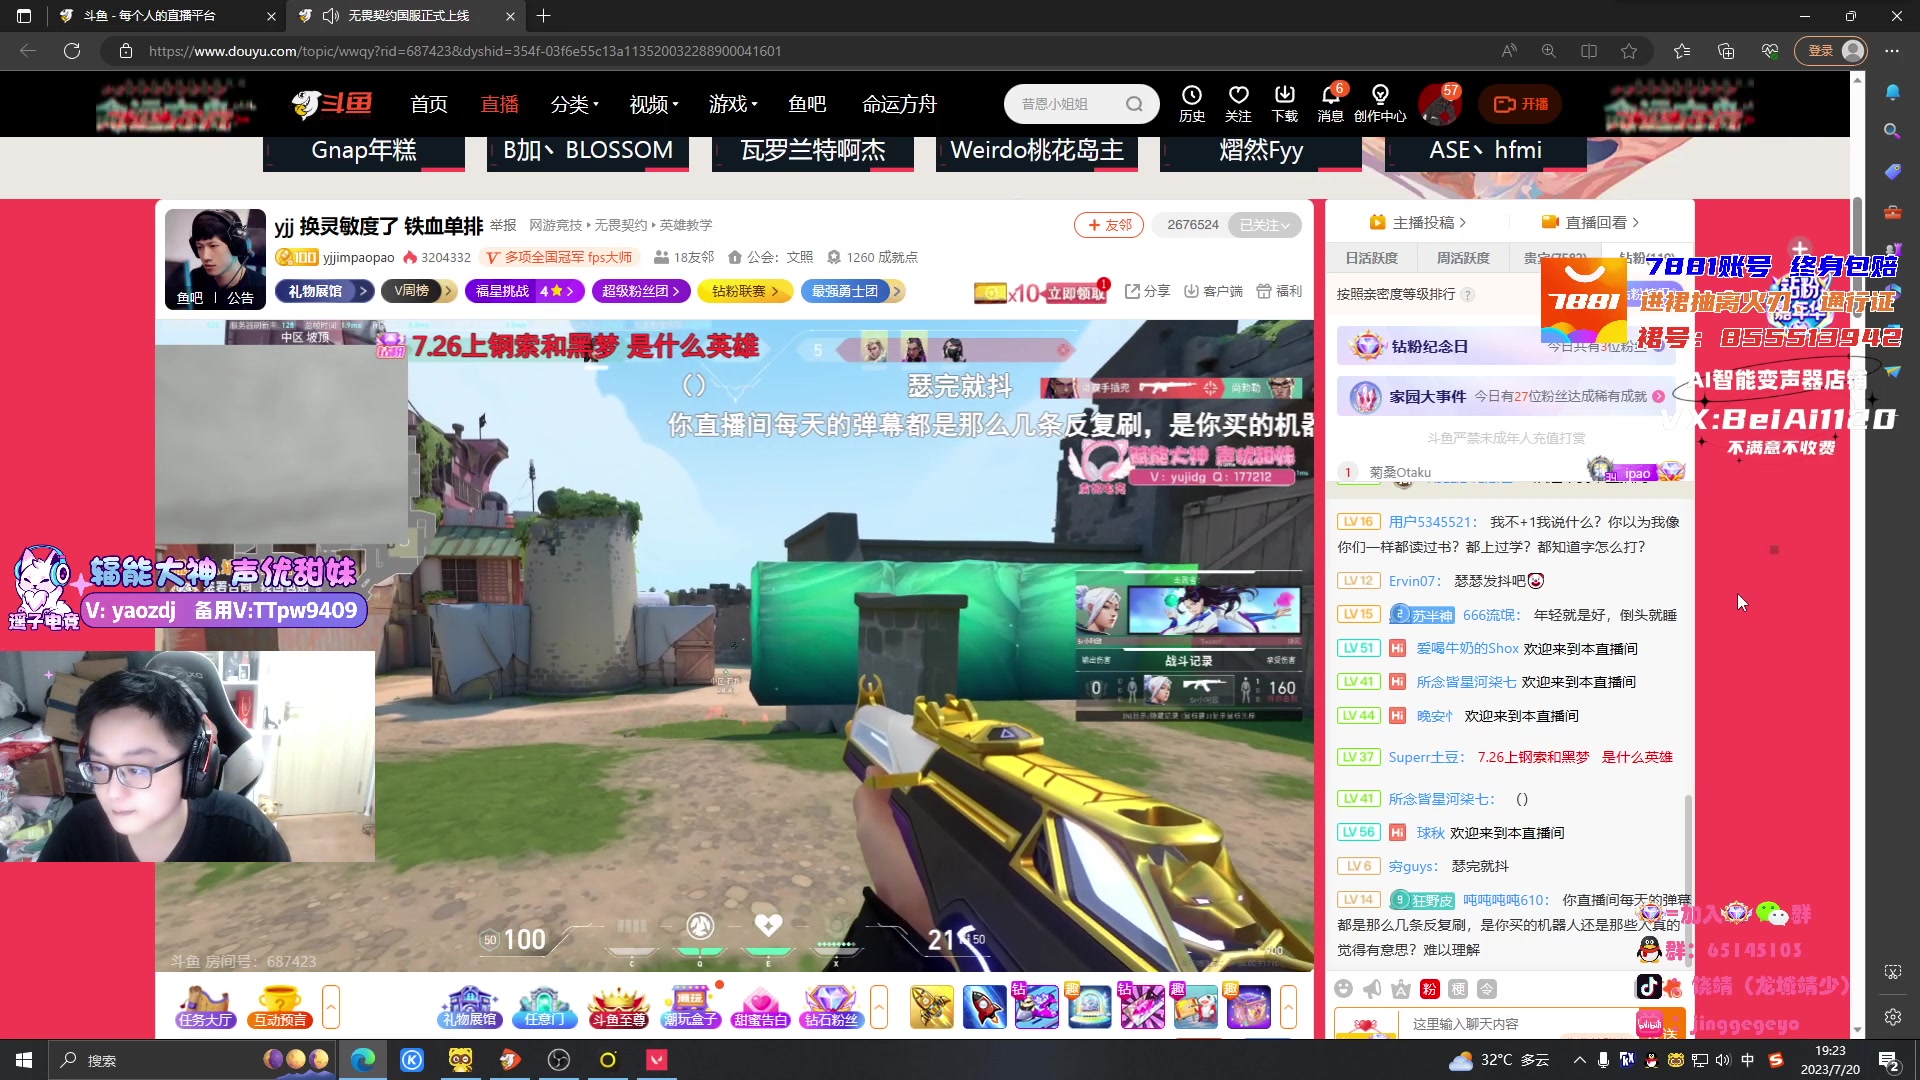Click the search magnifier in Douyu search box
Screen dimensions: 1920x1080
point(1134,104)
